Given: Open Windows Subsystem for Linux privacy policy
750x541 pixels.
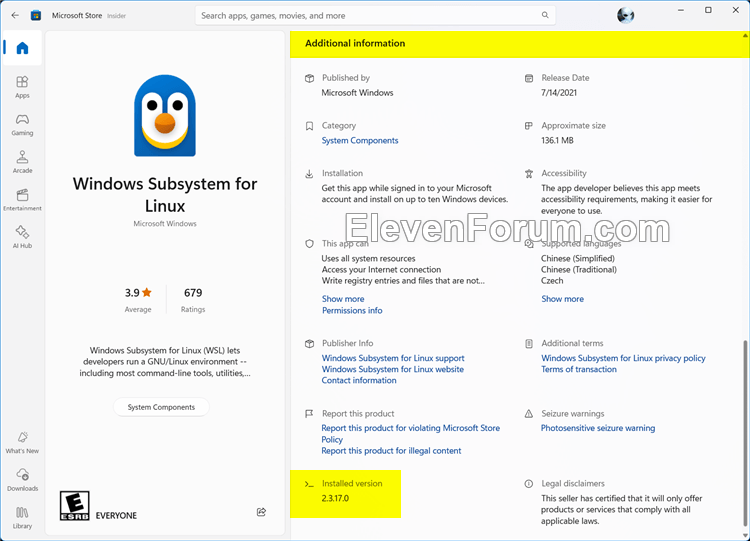Looking at the screenshot, I should (623, 358).
